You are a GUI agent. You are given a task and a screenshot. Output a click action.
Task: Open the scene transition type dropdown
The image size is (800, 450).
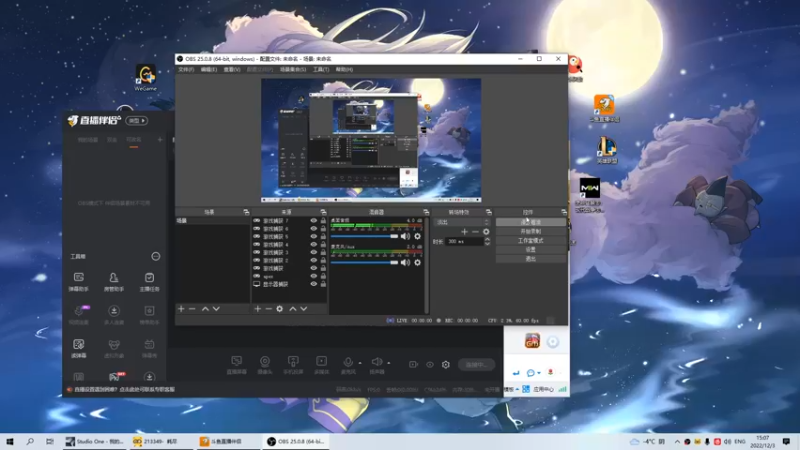tap(462, 222)
